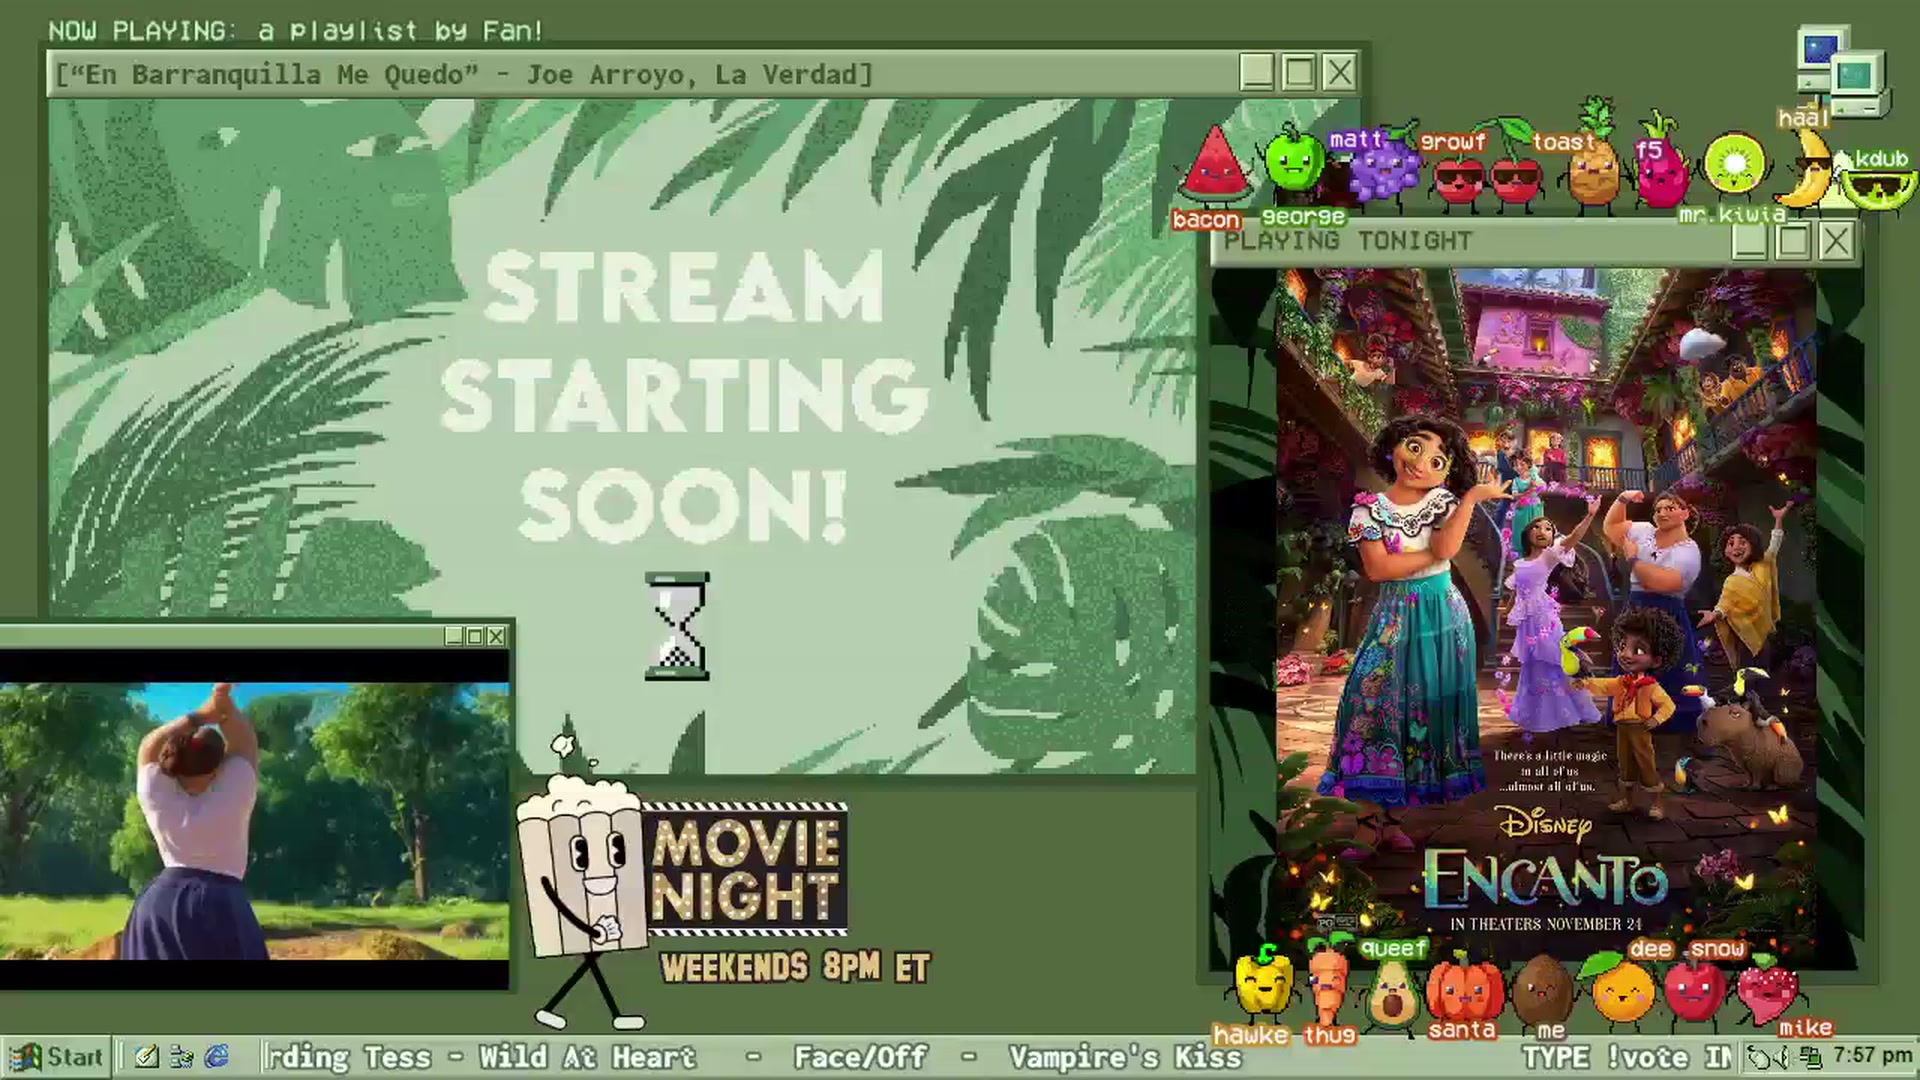
Task: Maximize the song title window
Action: click(1298, 73)
